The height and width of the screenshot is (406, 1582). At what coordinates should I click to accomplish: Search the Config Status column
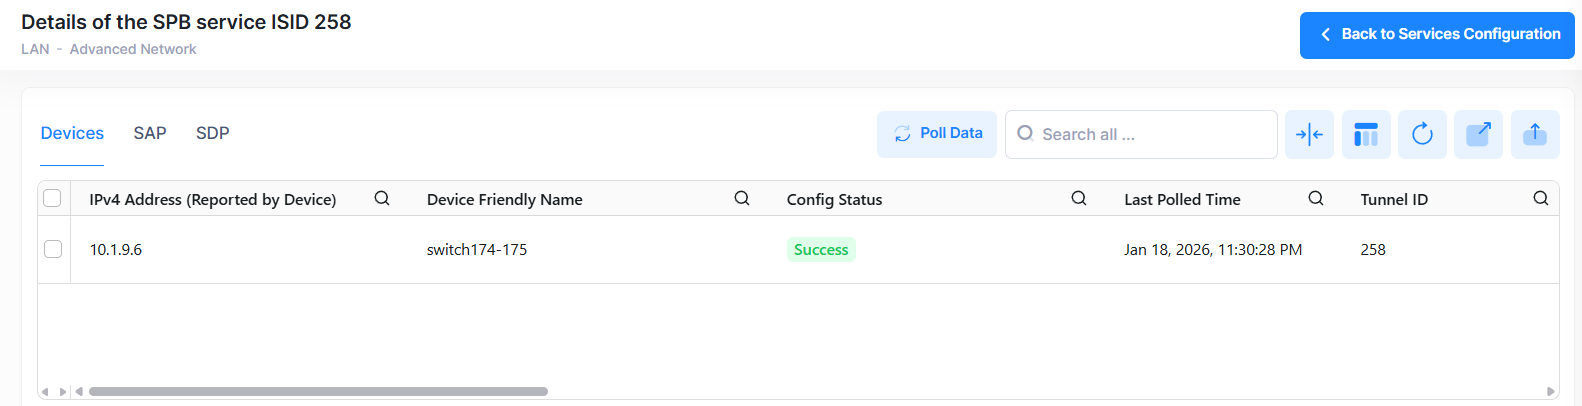[x=1079, y=198]
